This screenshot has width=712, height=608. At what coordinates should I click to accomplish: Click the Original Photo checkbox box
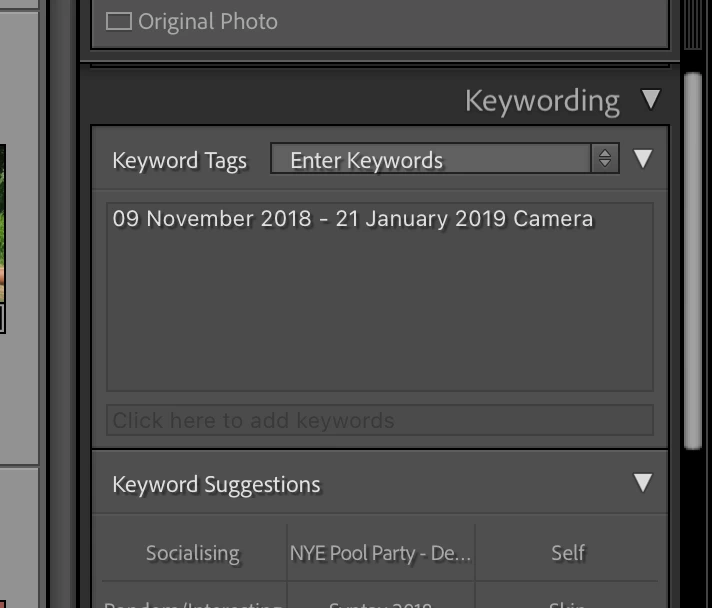coord(119,21)
